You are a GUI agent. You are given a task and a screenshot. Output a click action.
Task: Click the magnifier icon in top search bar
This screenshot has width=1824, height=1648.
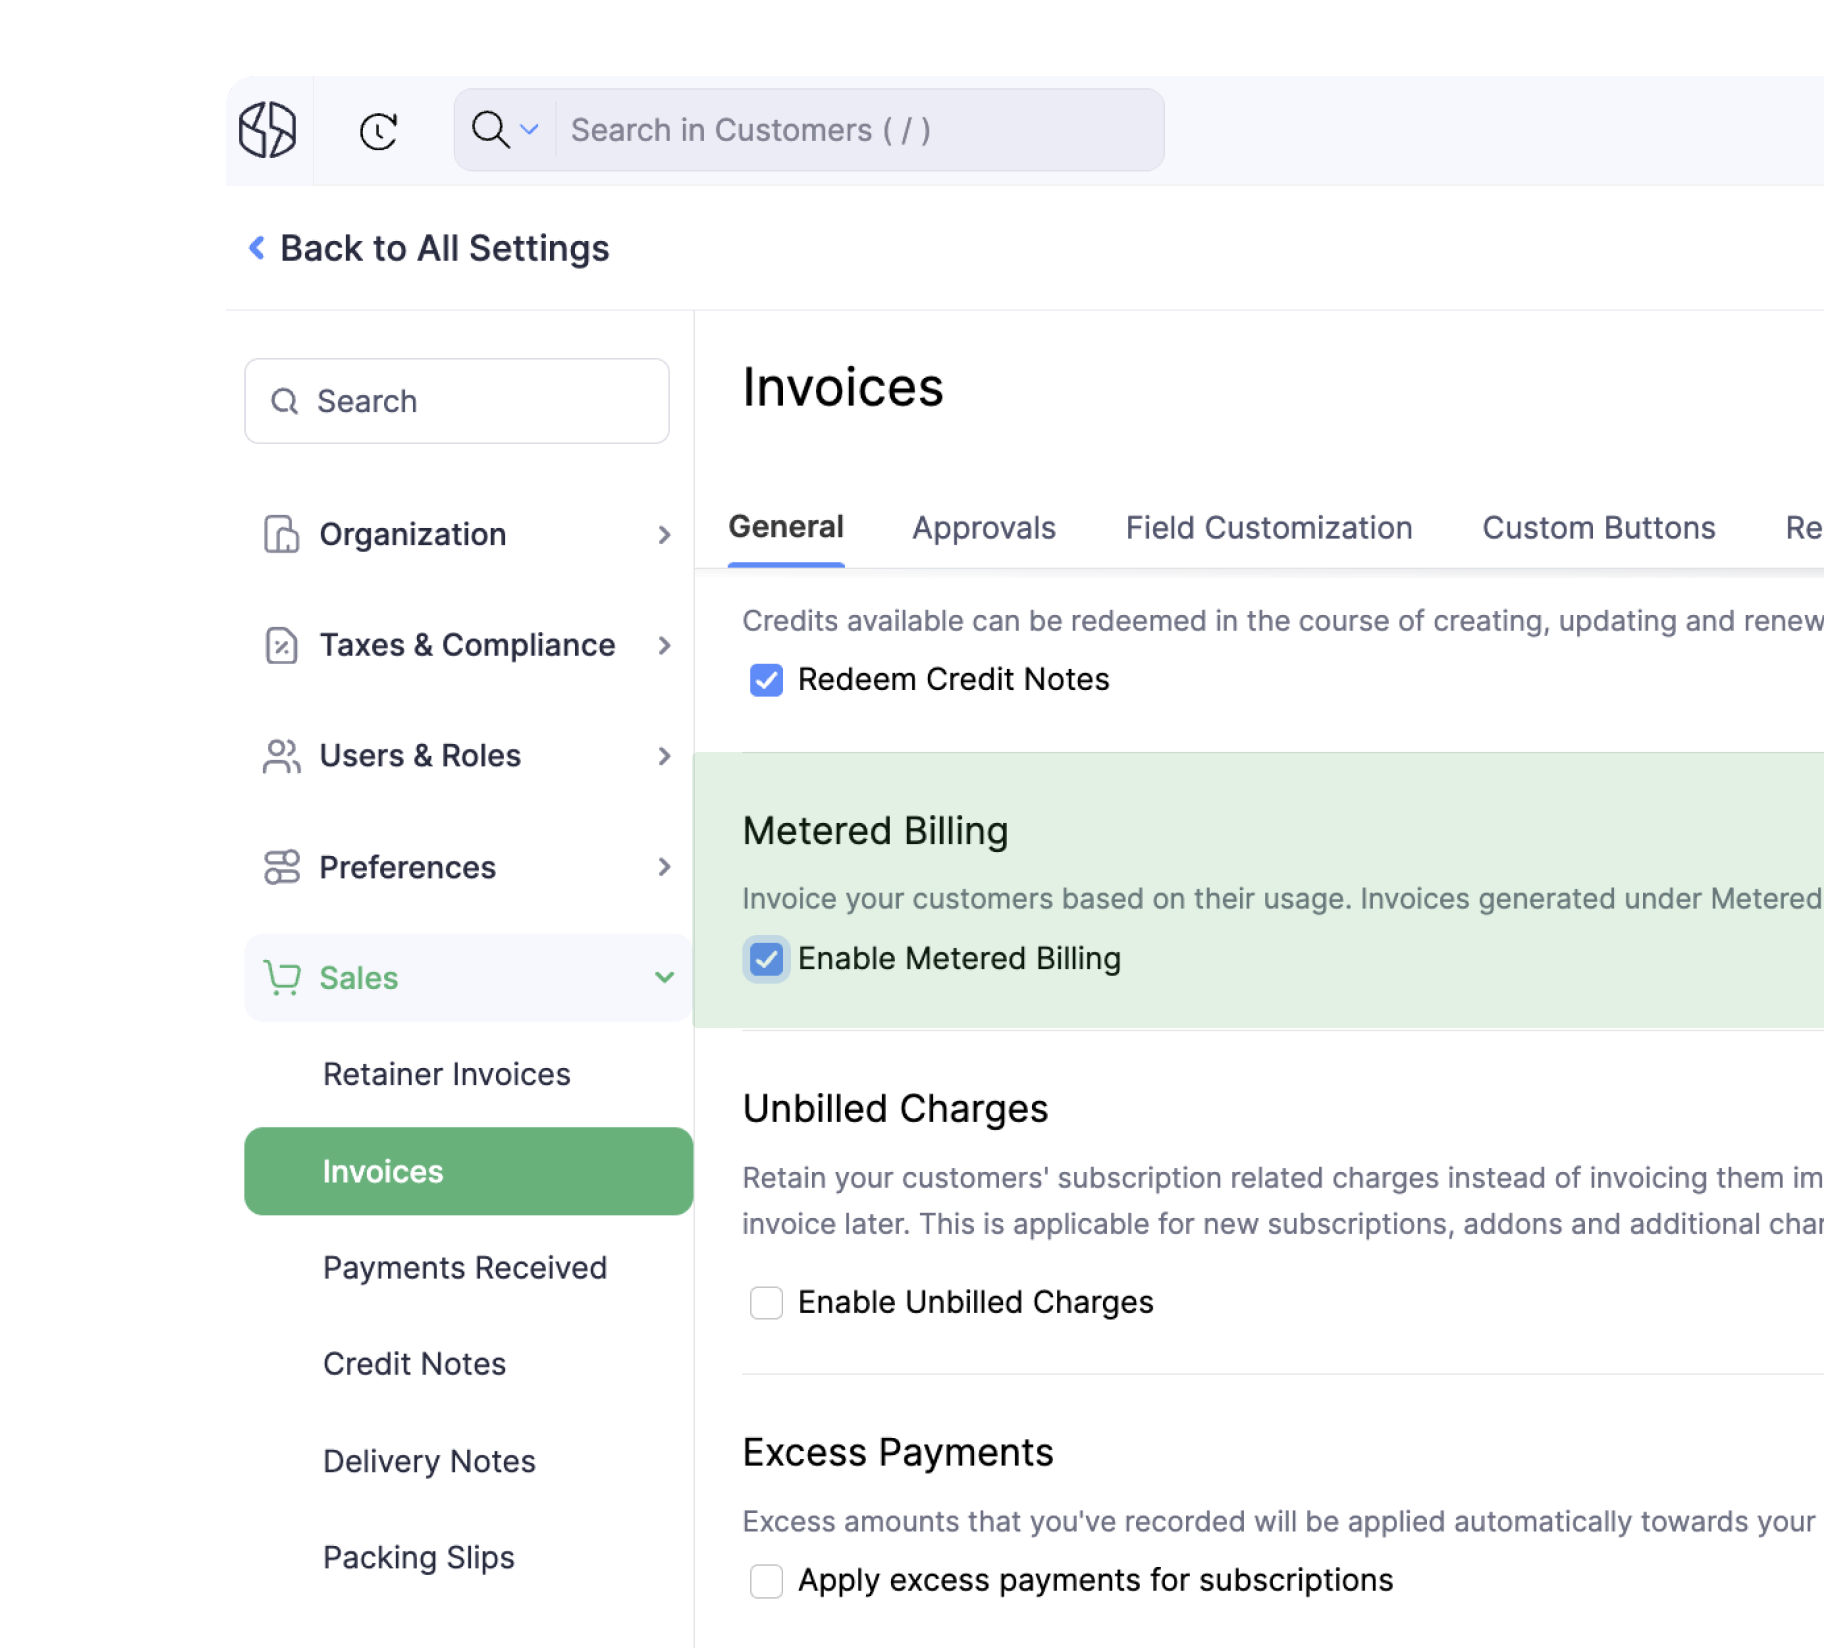492,130
